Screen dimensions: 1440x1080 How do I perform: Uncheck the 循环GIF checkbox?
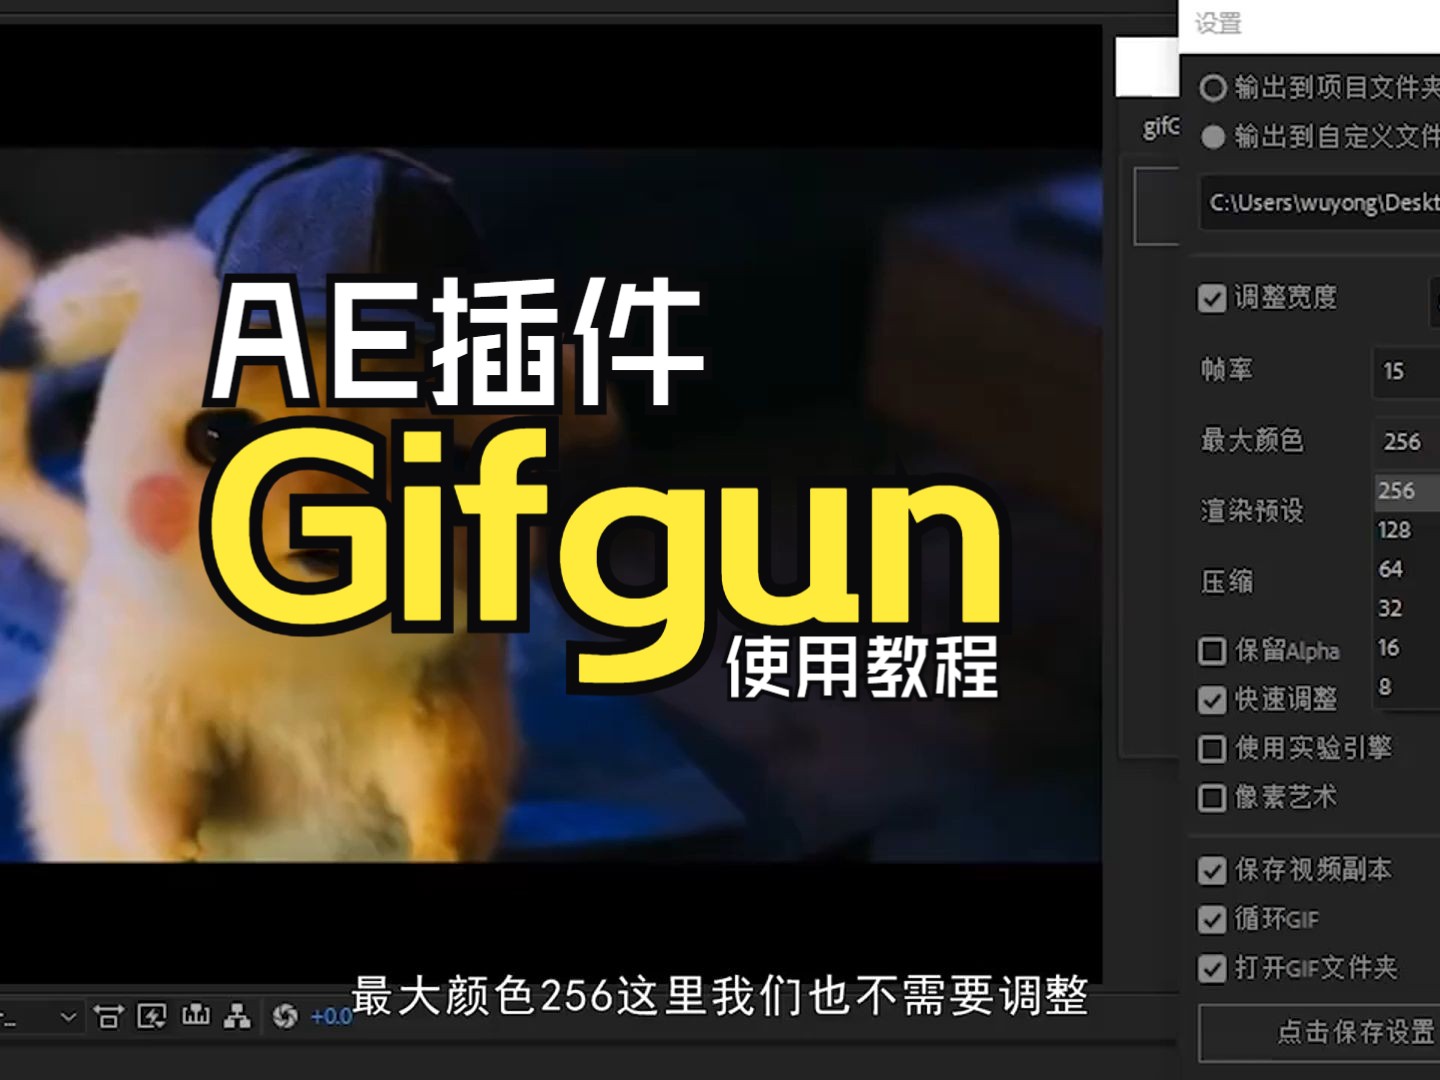click(x=1212, y=919)
